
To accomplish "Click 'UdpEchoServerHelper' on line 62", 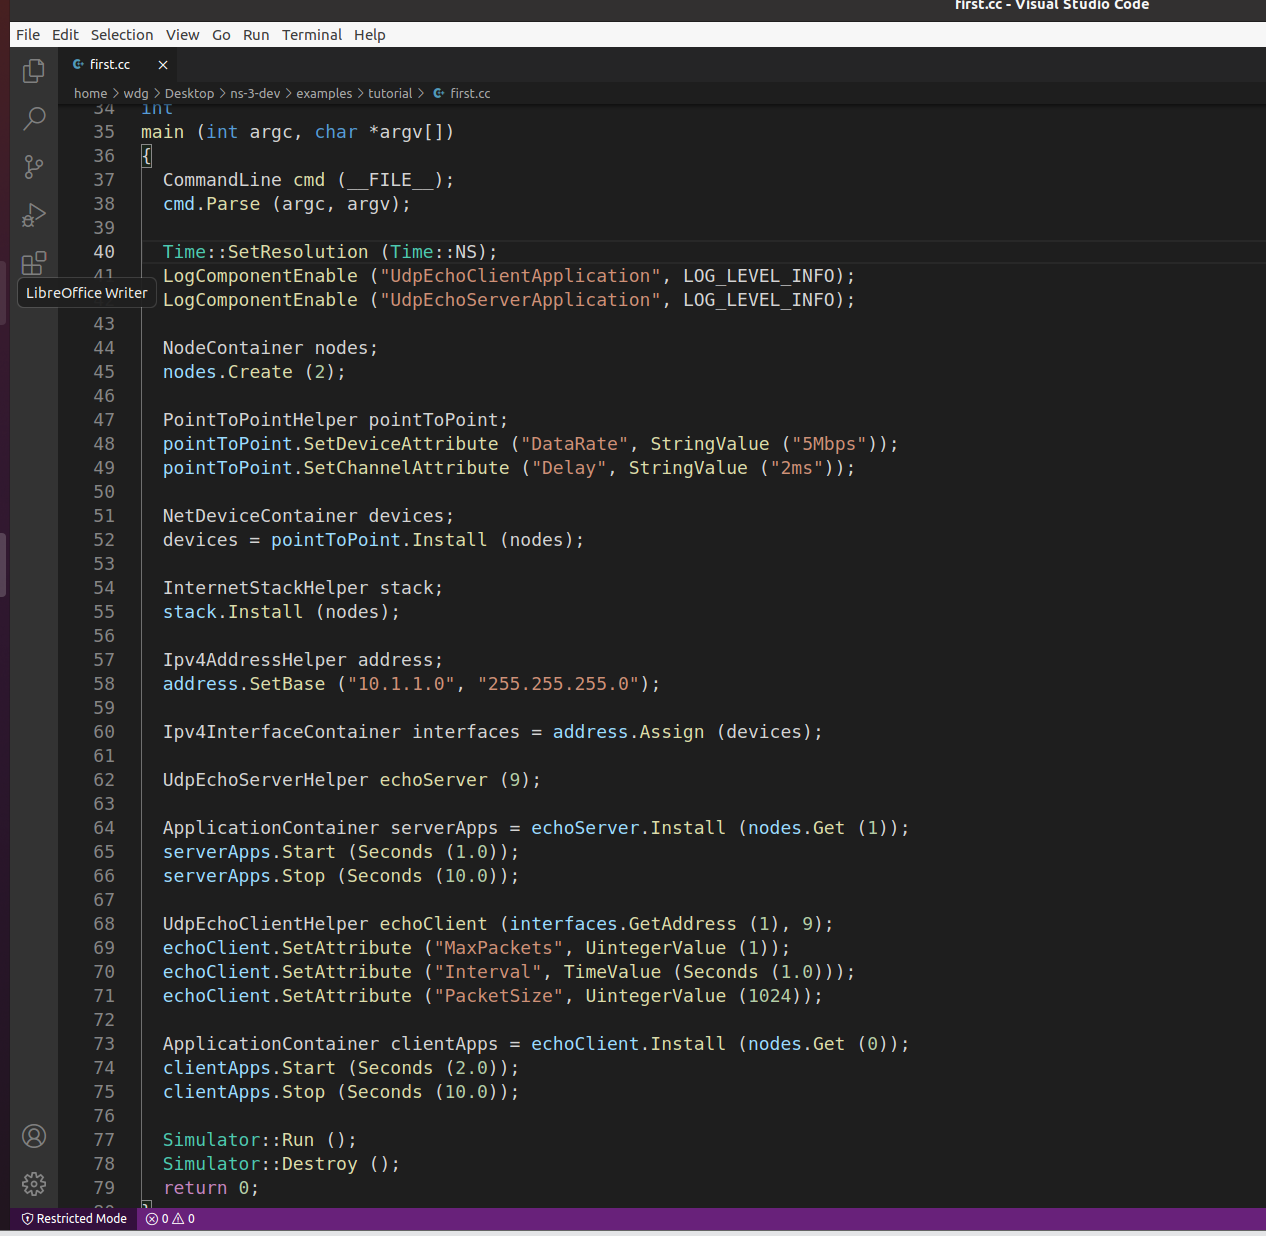I will tap(266, 780).
